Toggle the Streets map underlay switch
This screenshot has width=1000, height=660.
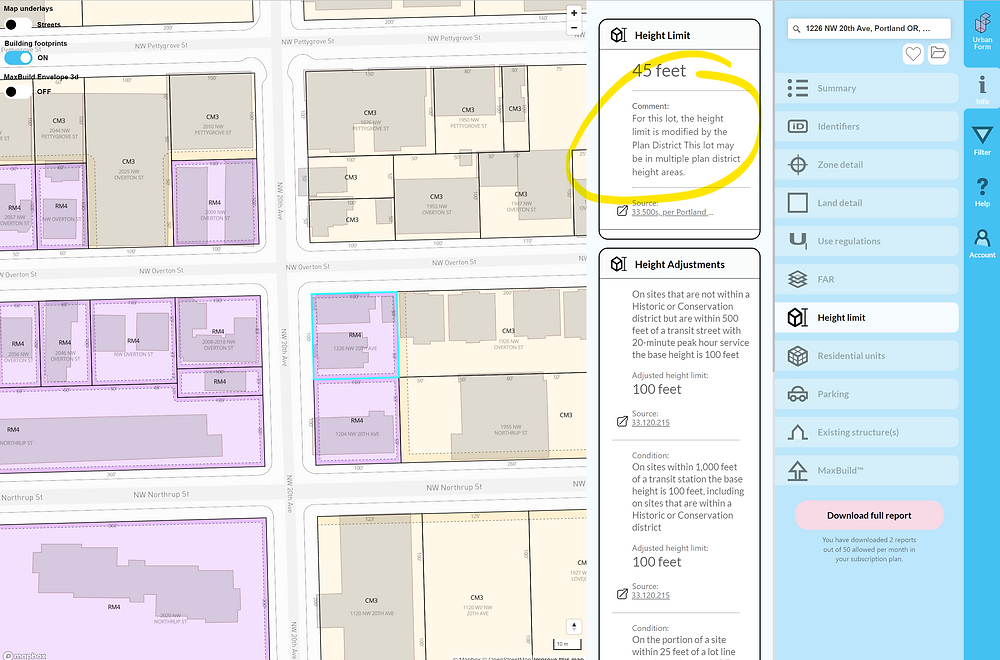coord(17,25)
